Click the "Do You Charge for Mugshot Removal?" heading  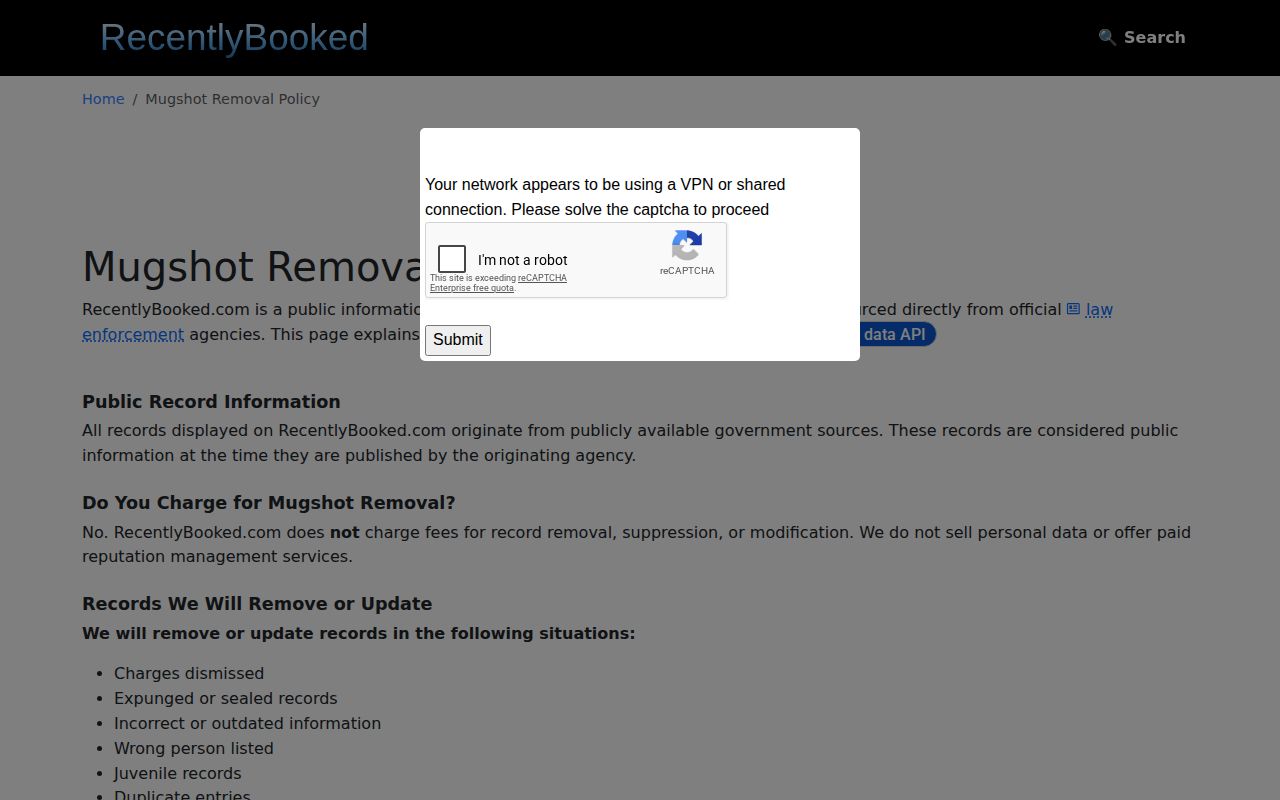click(x=268, y=502)
